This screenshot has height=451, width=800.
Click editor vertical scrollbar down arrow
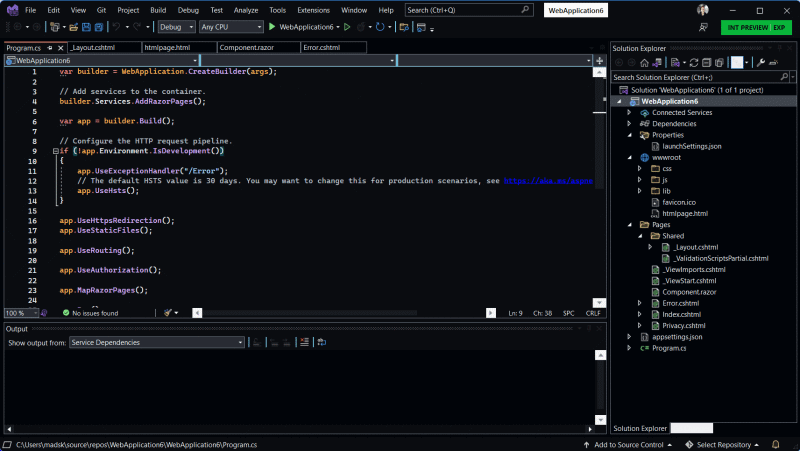pyautogui.click(x=599, y=303)
